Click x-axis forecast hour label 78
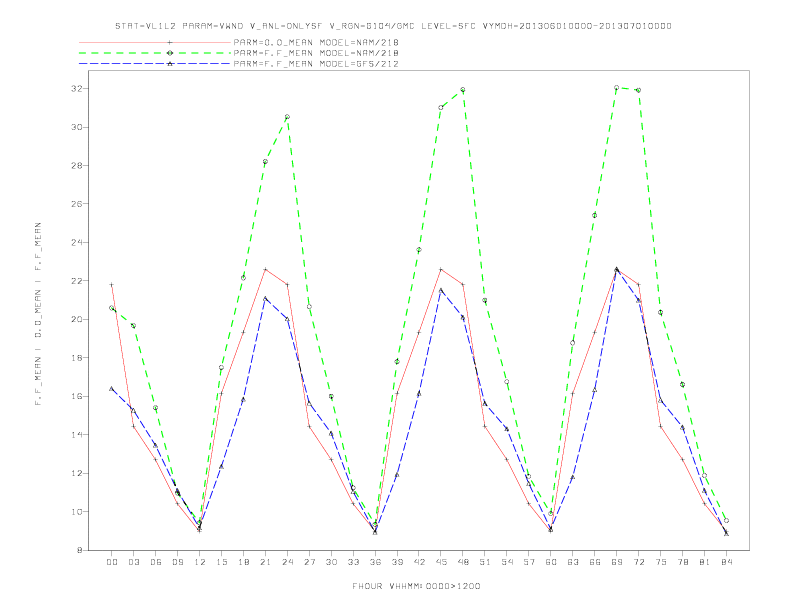This screenshot has width=792, height=612. [x=682, y=562]
